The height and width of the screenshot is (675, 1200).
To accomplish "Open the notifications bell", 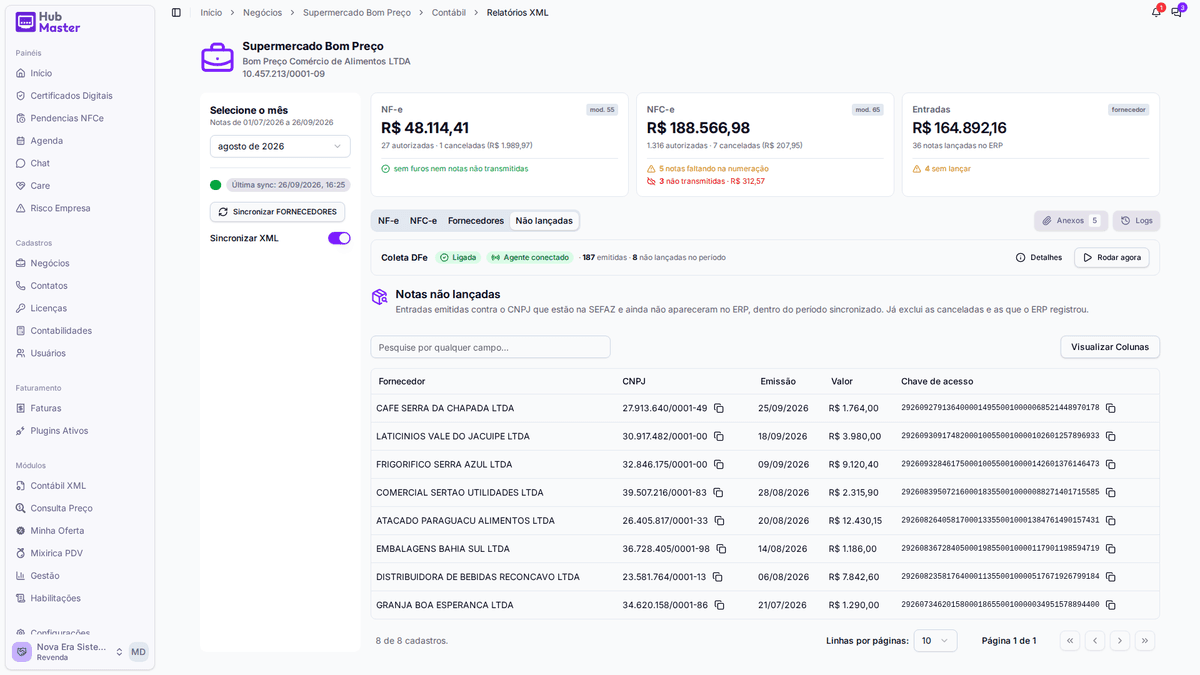I will click(x=1156, y=12).
